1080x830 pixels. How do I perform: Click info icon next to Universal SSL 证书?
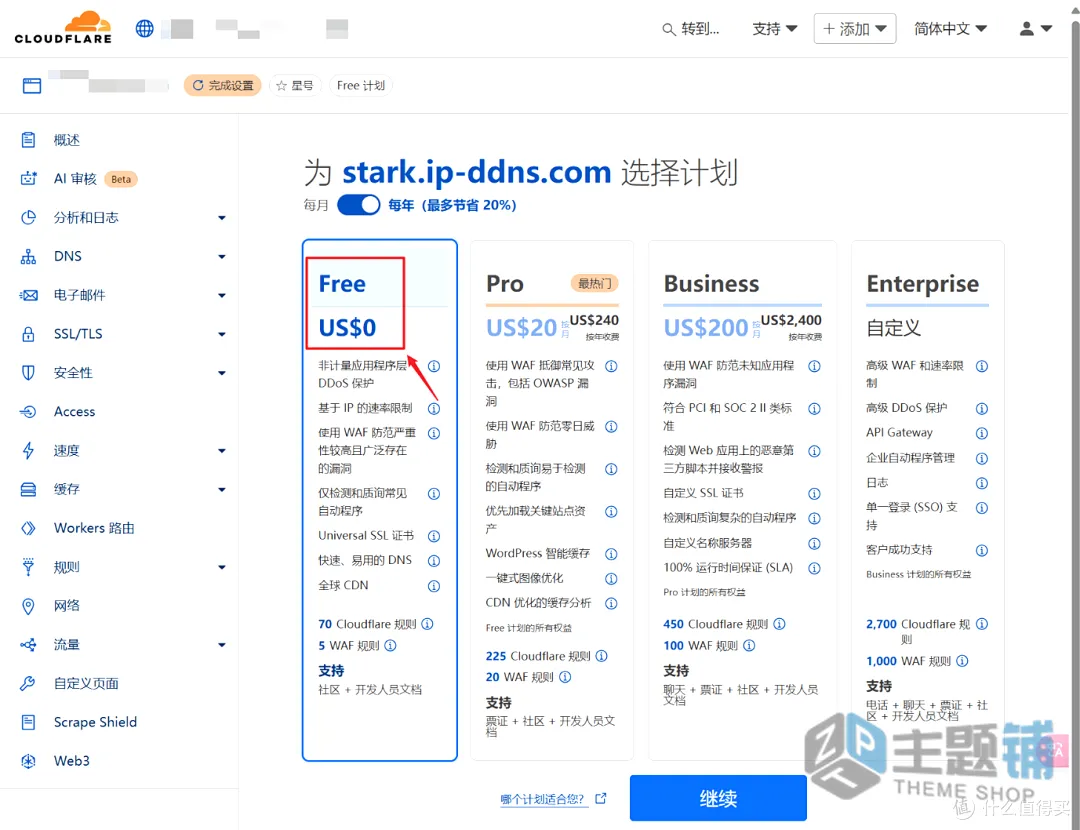tap(434, 536)
